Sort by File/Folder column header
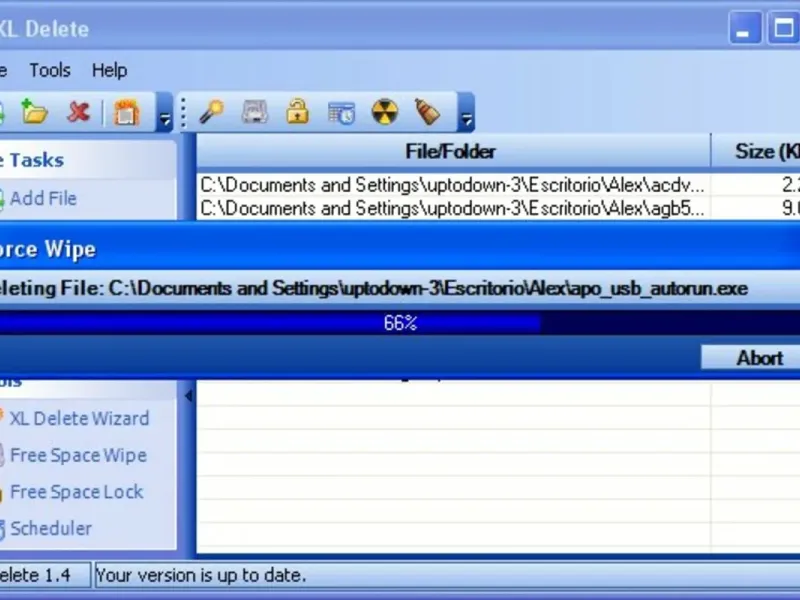 pos(453,151)
